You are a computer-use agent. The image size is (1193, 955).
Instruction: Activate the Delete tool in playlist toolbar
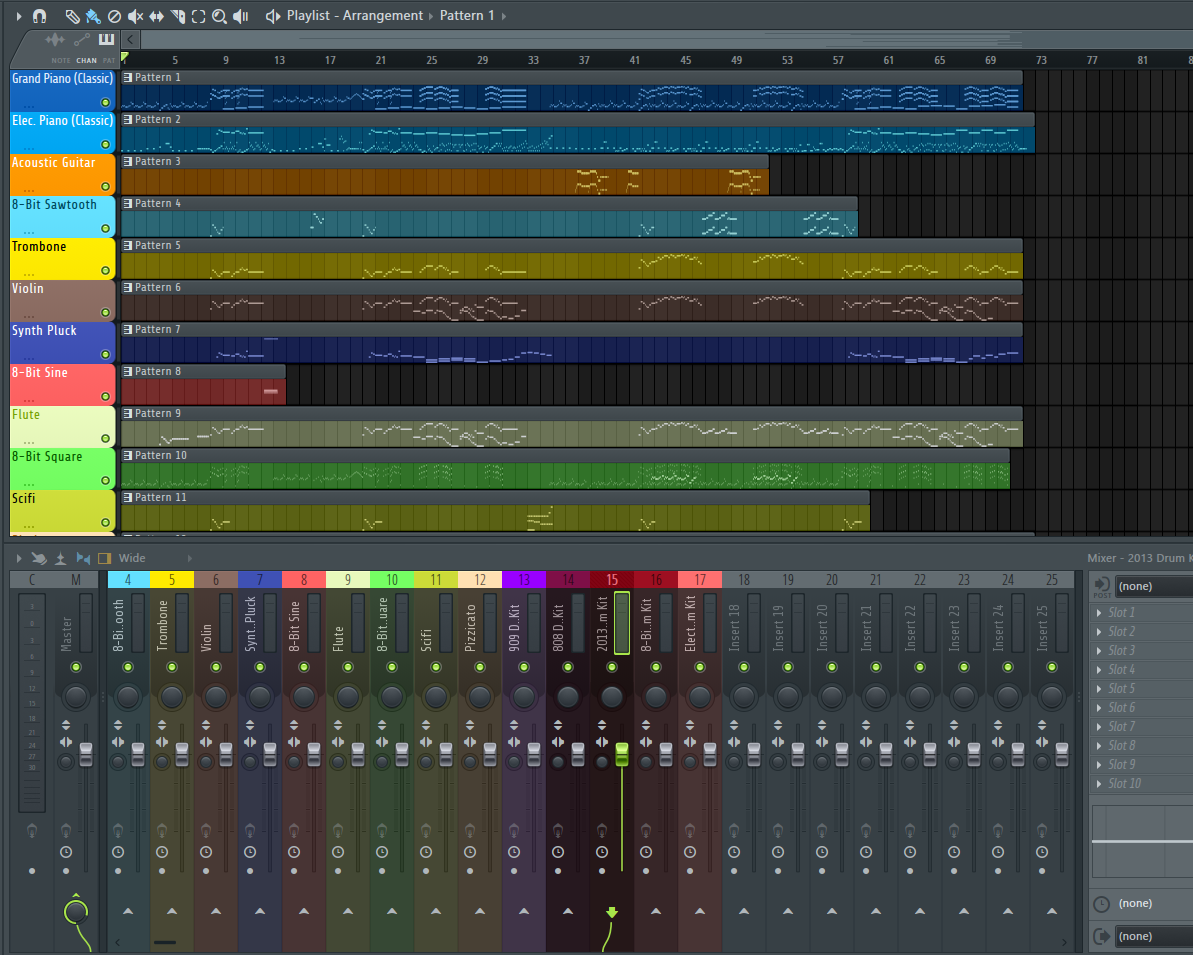pyautogui.click(x=113, y=16)
